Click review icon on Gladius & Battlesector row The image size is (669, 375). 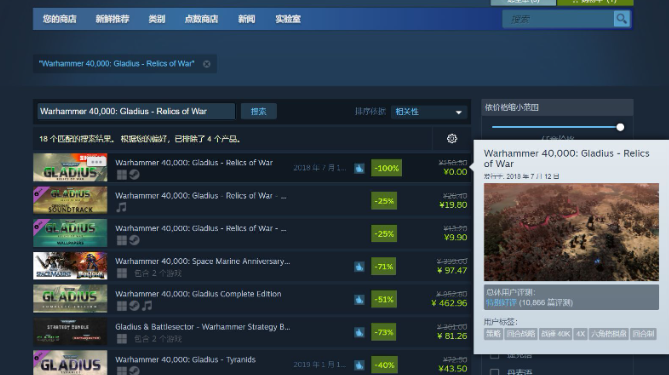click(359, 332)
